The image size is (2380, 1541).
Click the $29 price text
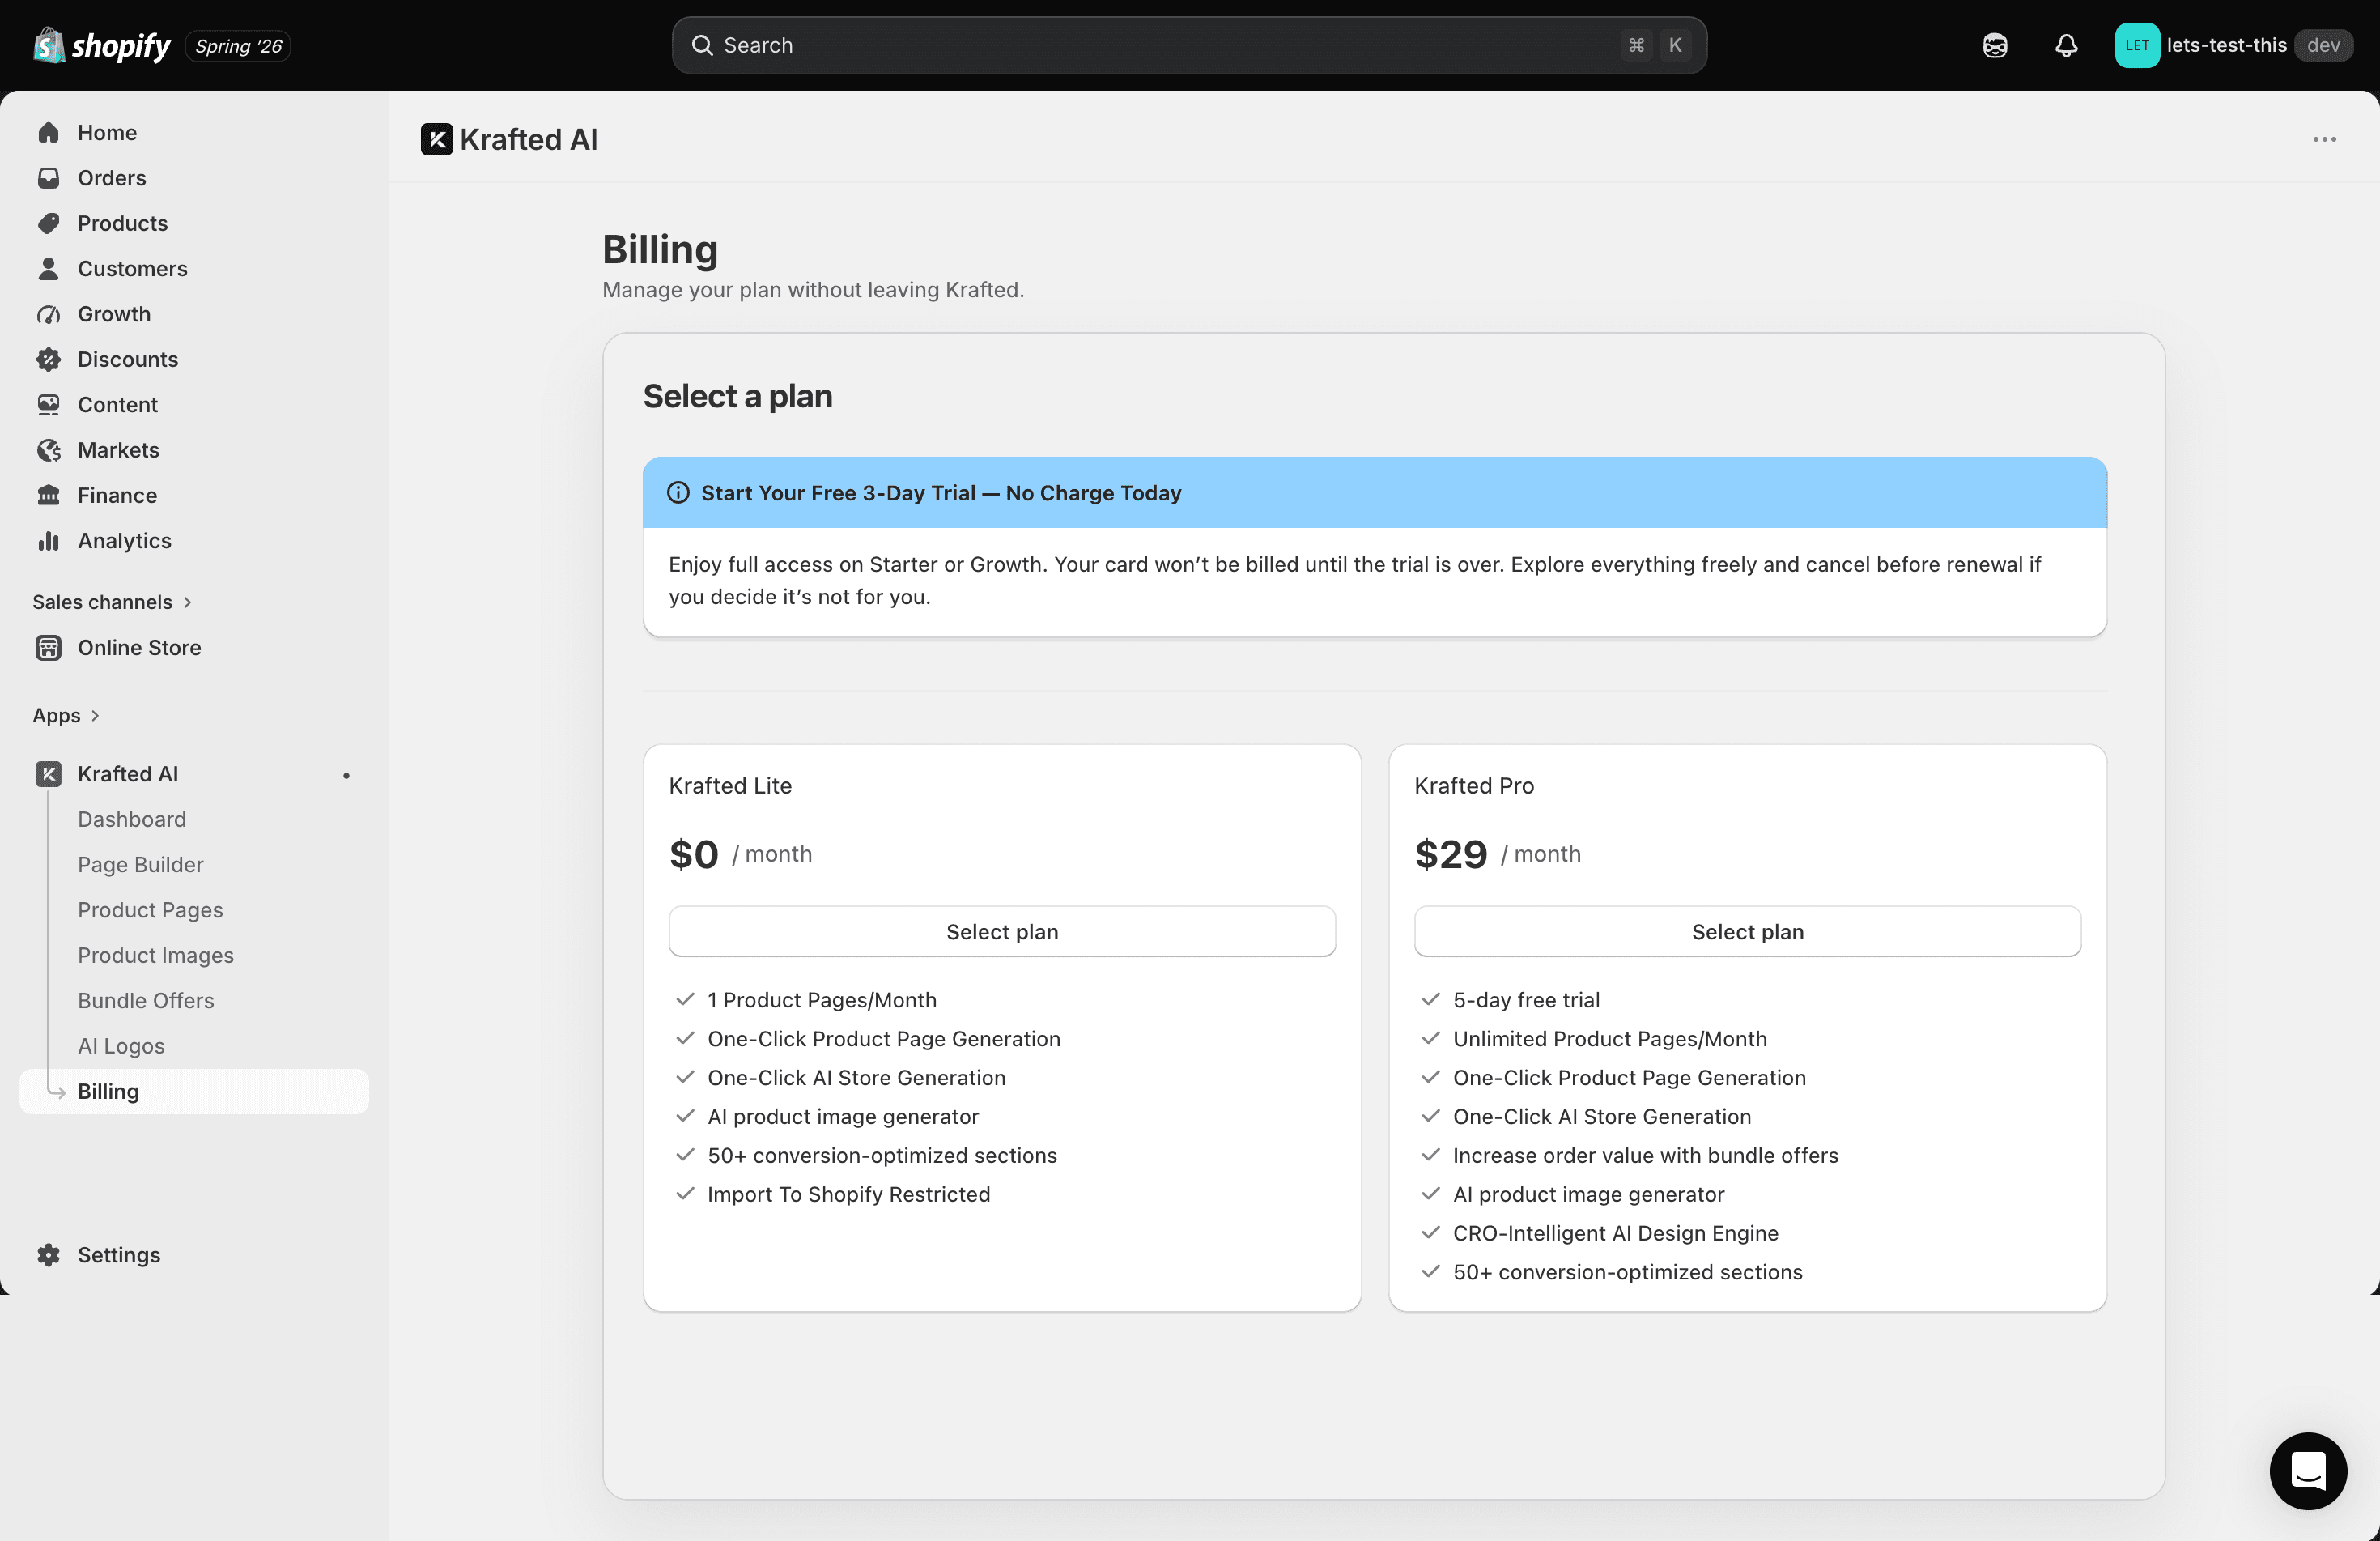[x=1451, y=854]
